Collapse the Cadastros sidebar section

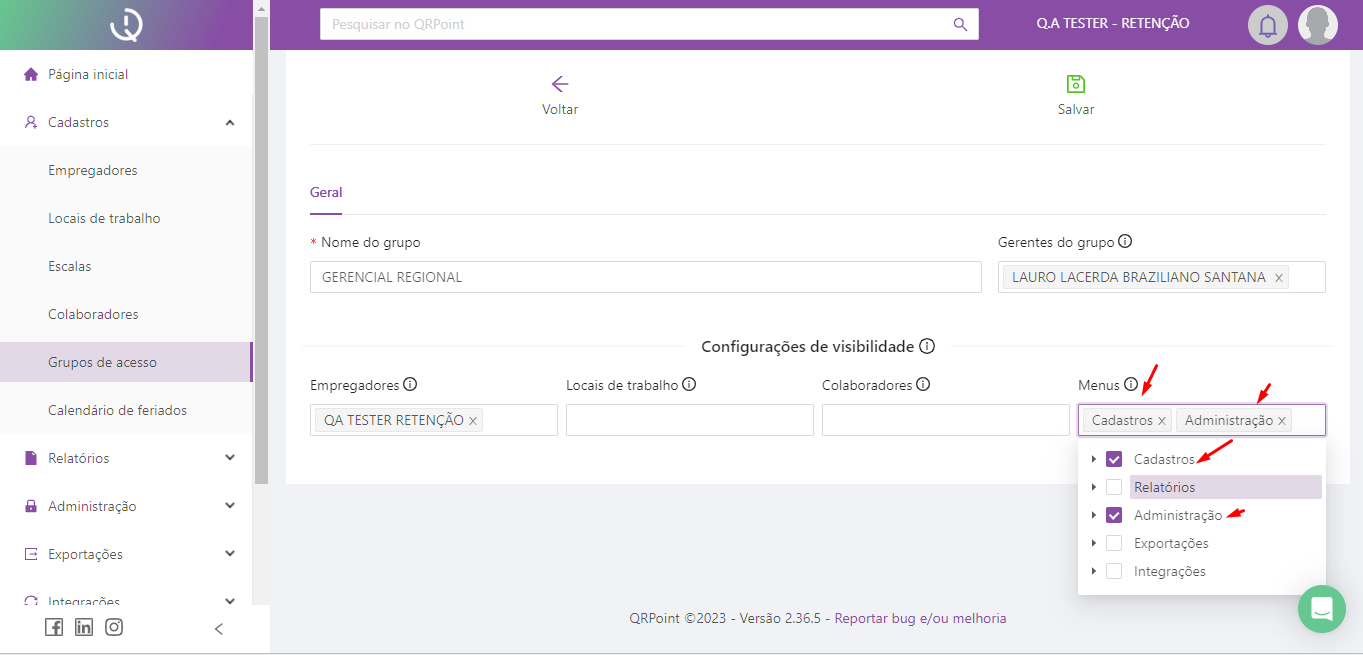[230, 122]
